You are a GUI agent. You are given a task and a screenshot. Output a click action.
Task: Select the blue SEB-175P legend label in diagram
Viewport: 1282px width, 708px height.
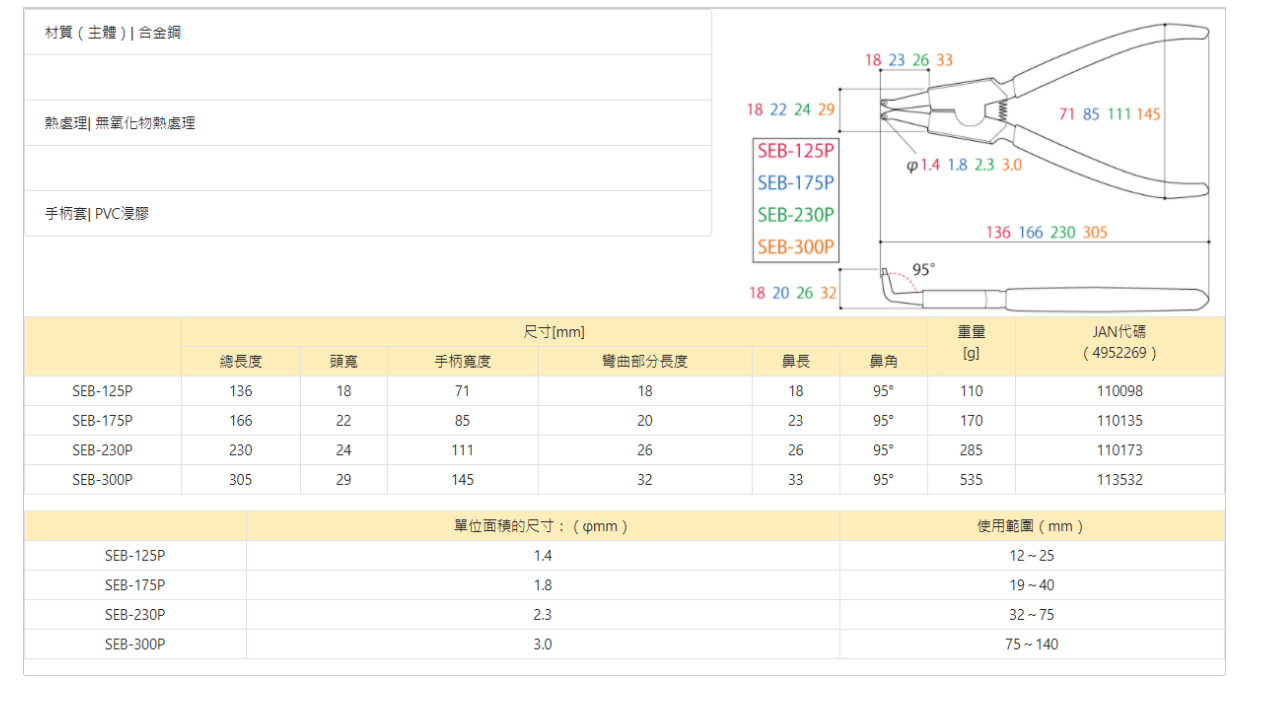point(795,183)
